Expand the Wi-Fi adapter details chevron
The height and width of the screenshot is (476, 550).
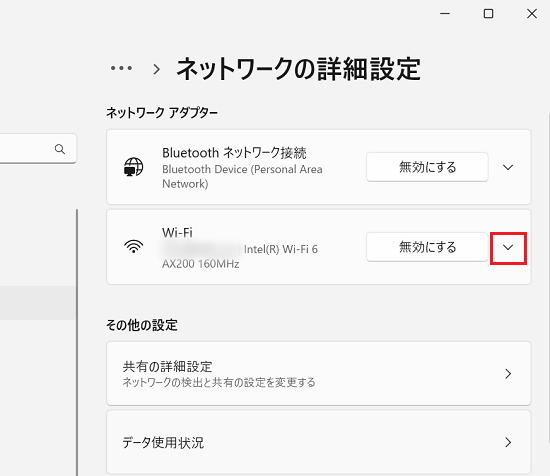tap(508, 248)
